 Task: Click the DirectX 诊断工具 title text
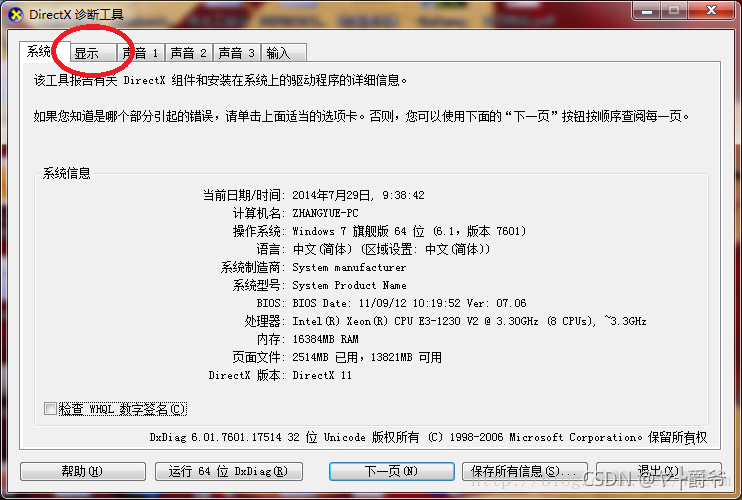click(74, 14)
